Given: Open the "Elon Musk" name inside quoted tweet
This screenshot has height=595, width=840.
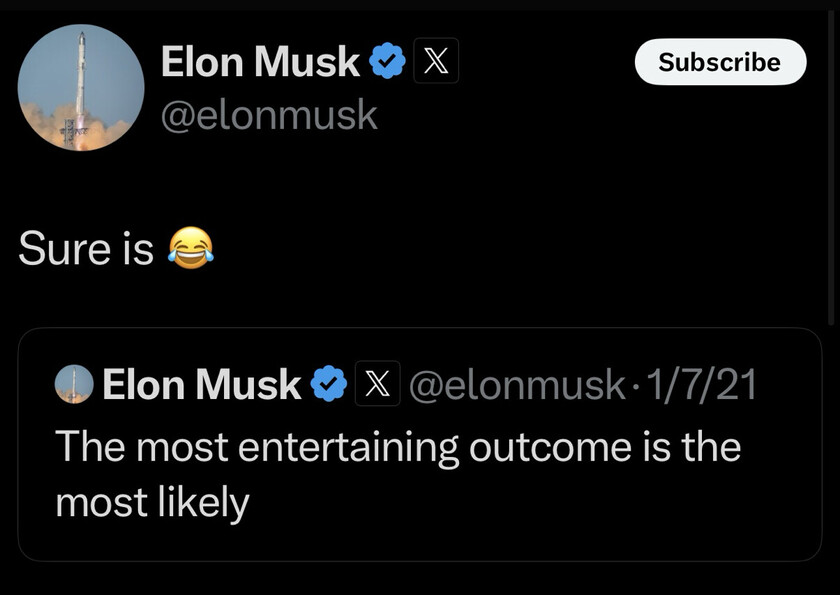Looking at the screenshot, I should point(201,384).
